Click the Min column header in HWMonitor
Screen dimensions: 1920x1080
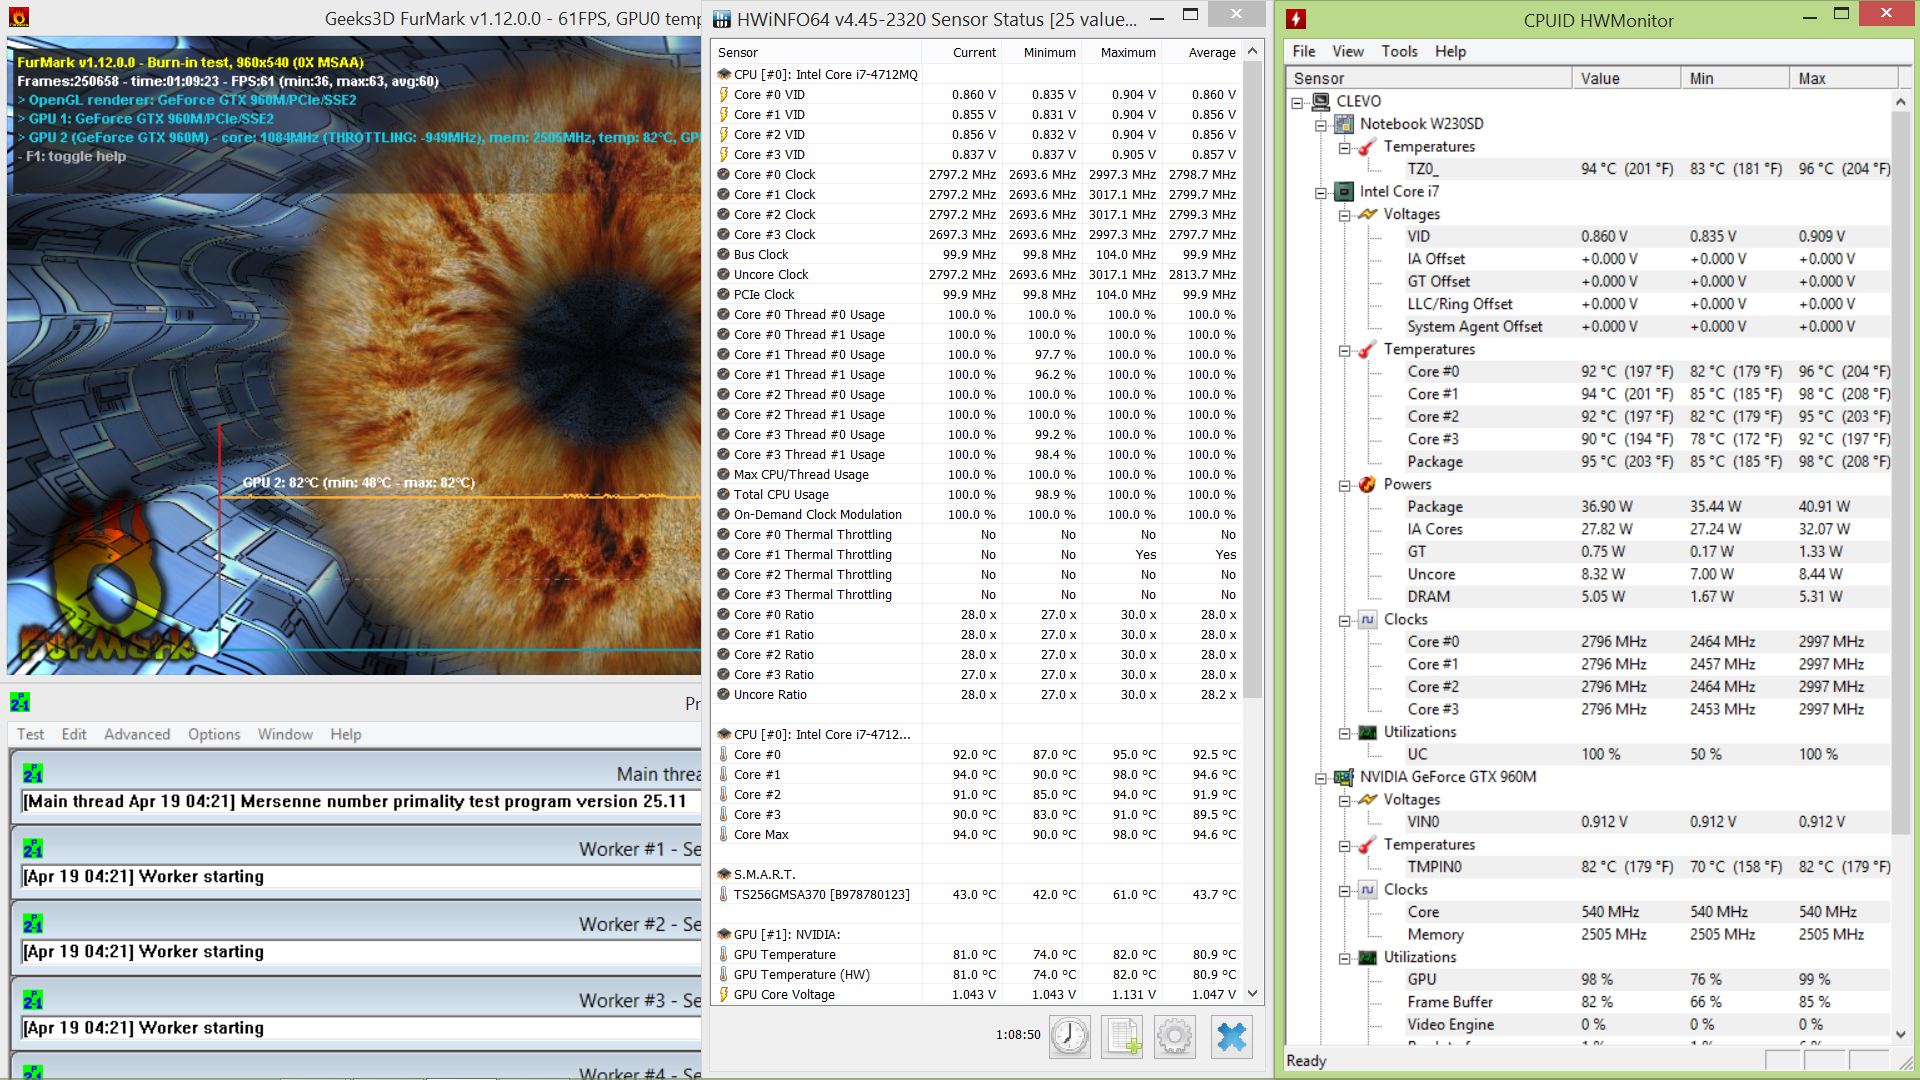click(x=1735, y=78)
